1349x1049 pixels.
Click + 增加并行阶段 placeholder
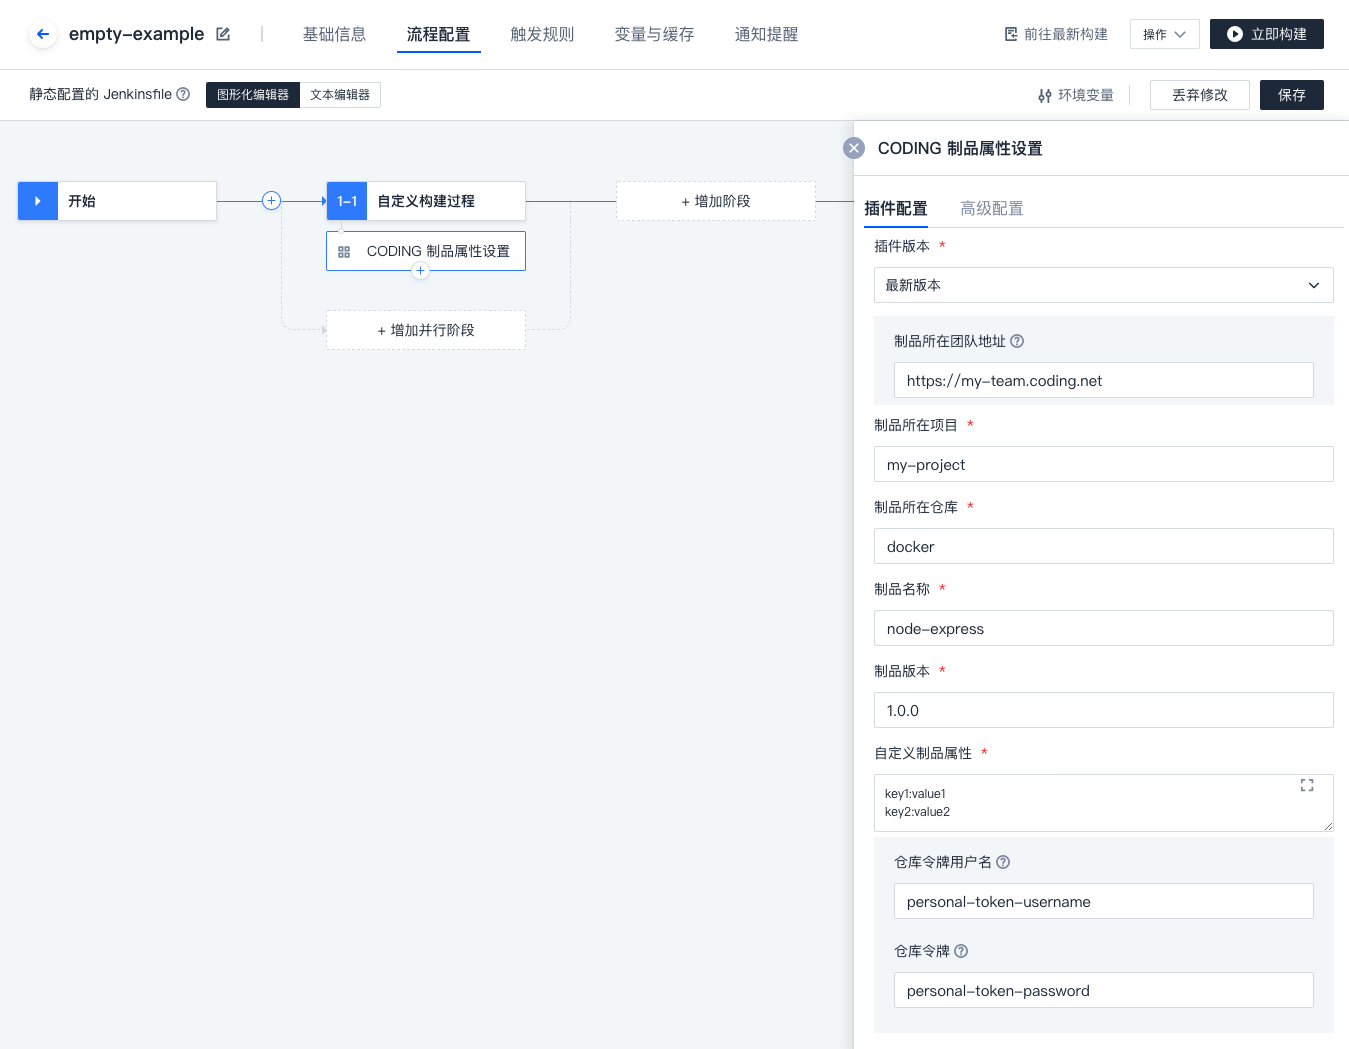(426, 330)
